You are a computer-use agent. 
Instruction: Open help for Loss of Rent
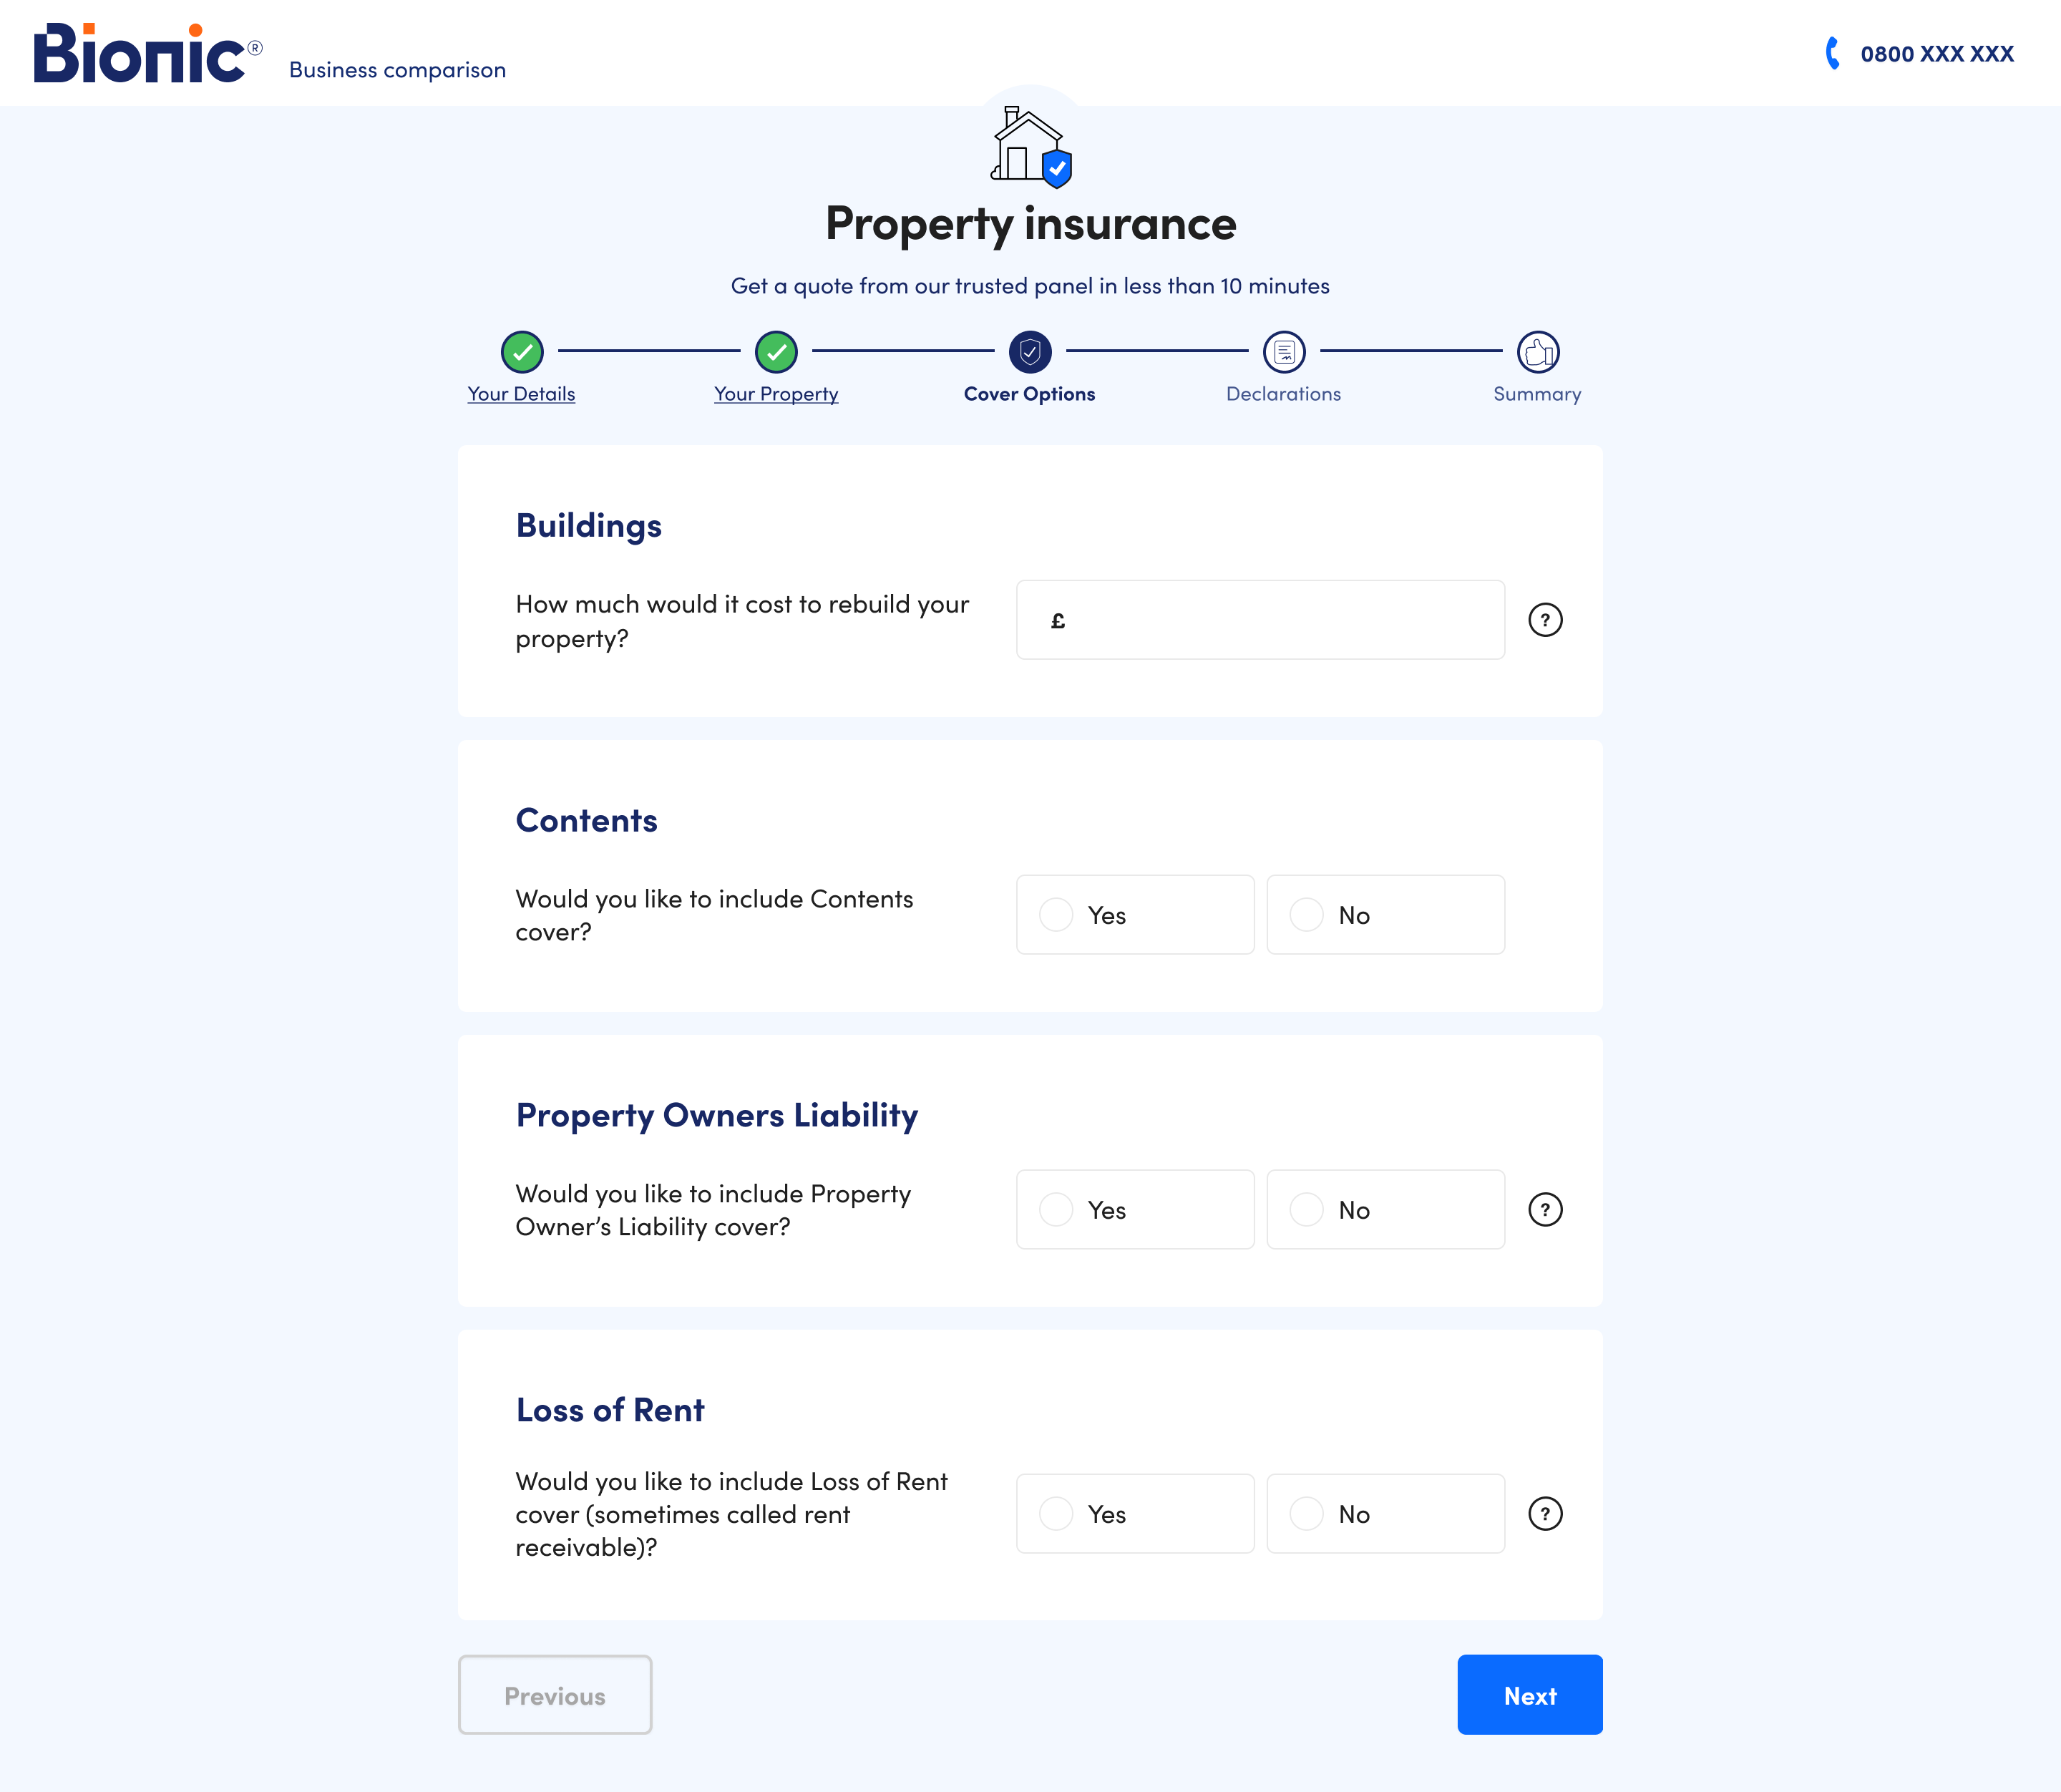tap(1545, 1514)
